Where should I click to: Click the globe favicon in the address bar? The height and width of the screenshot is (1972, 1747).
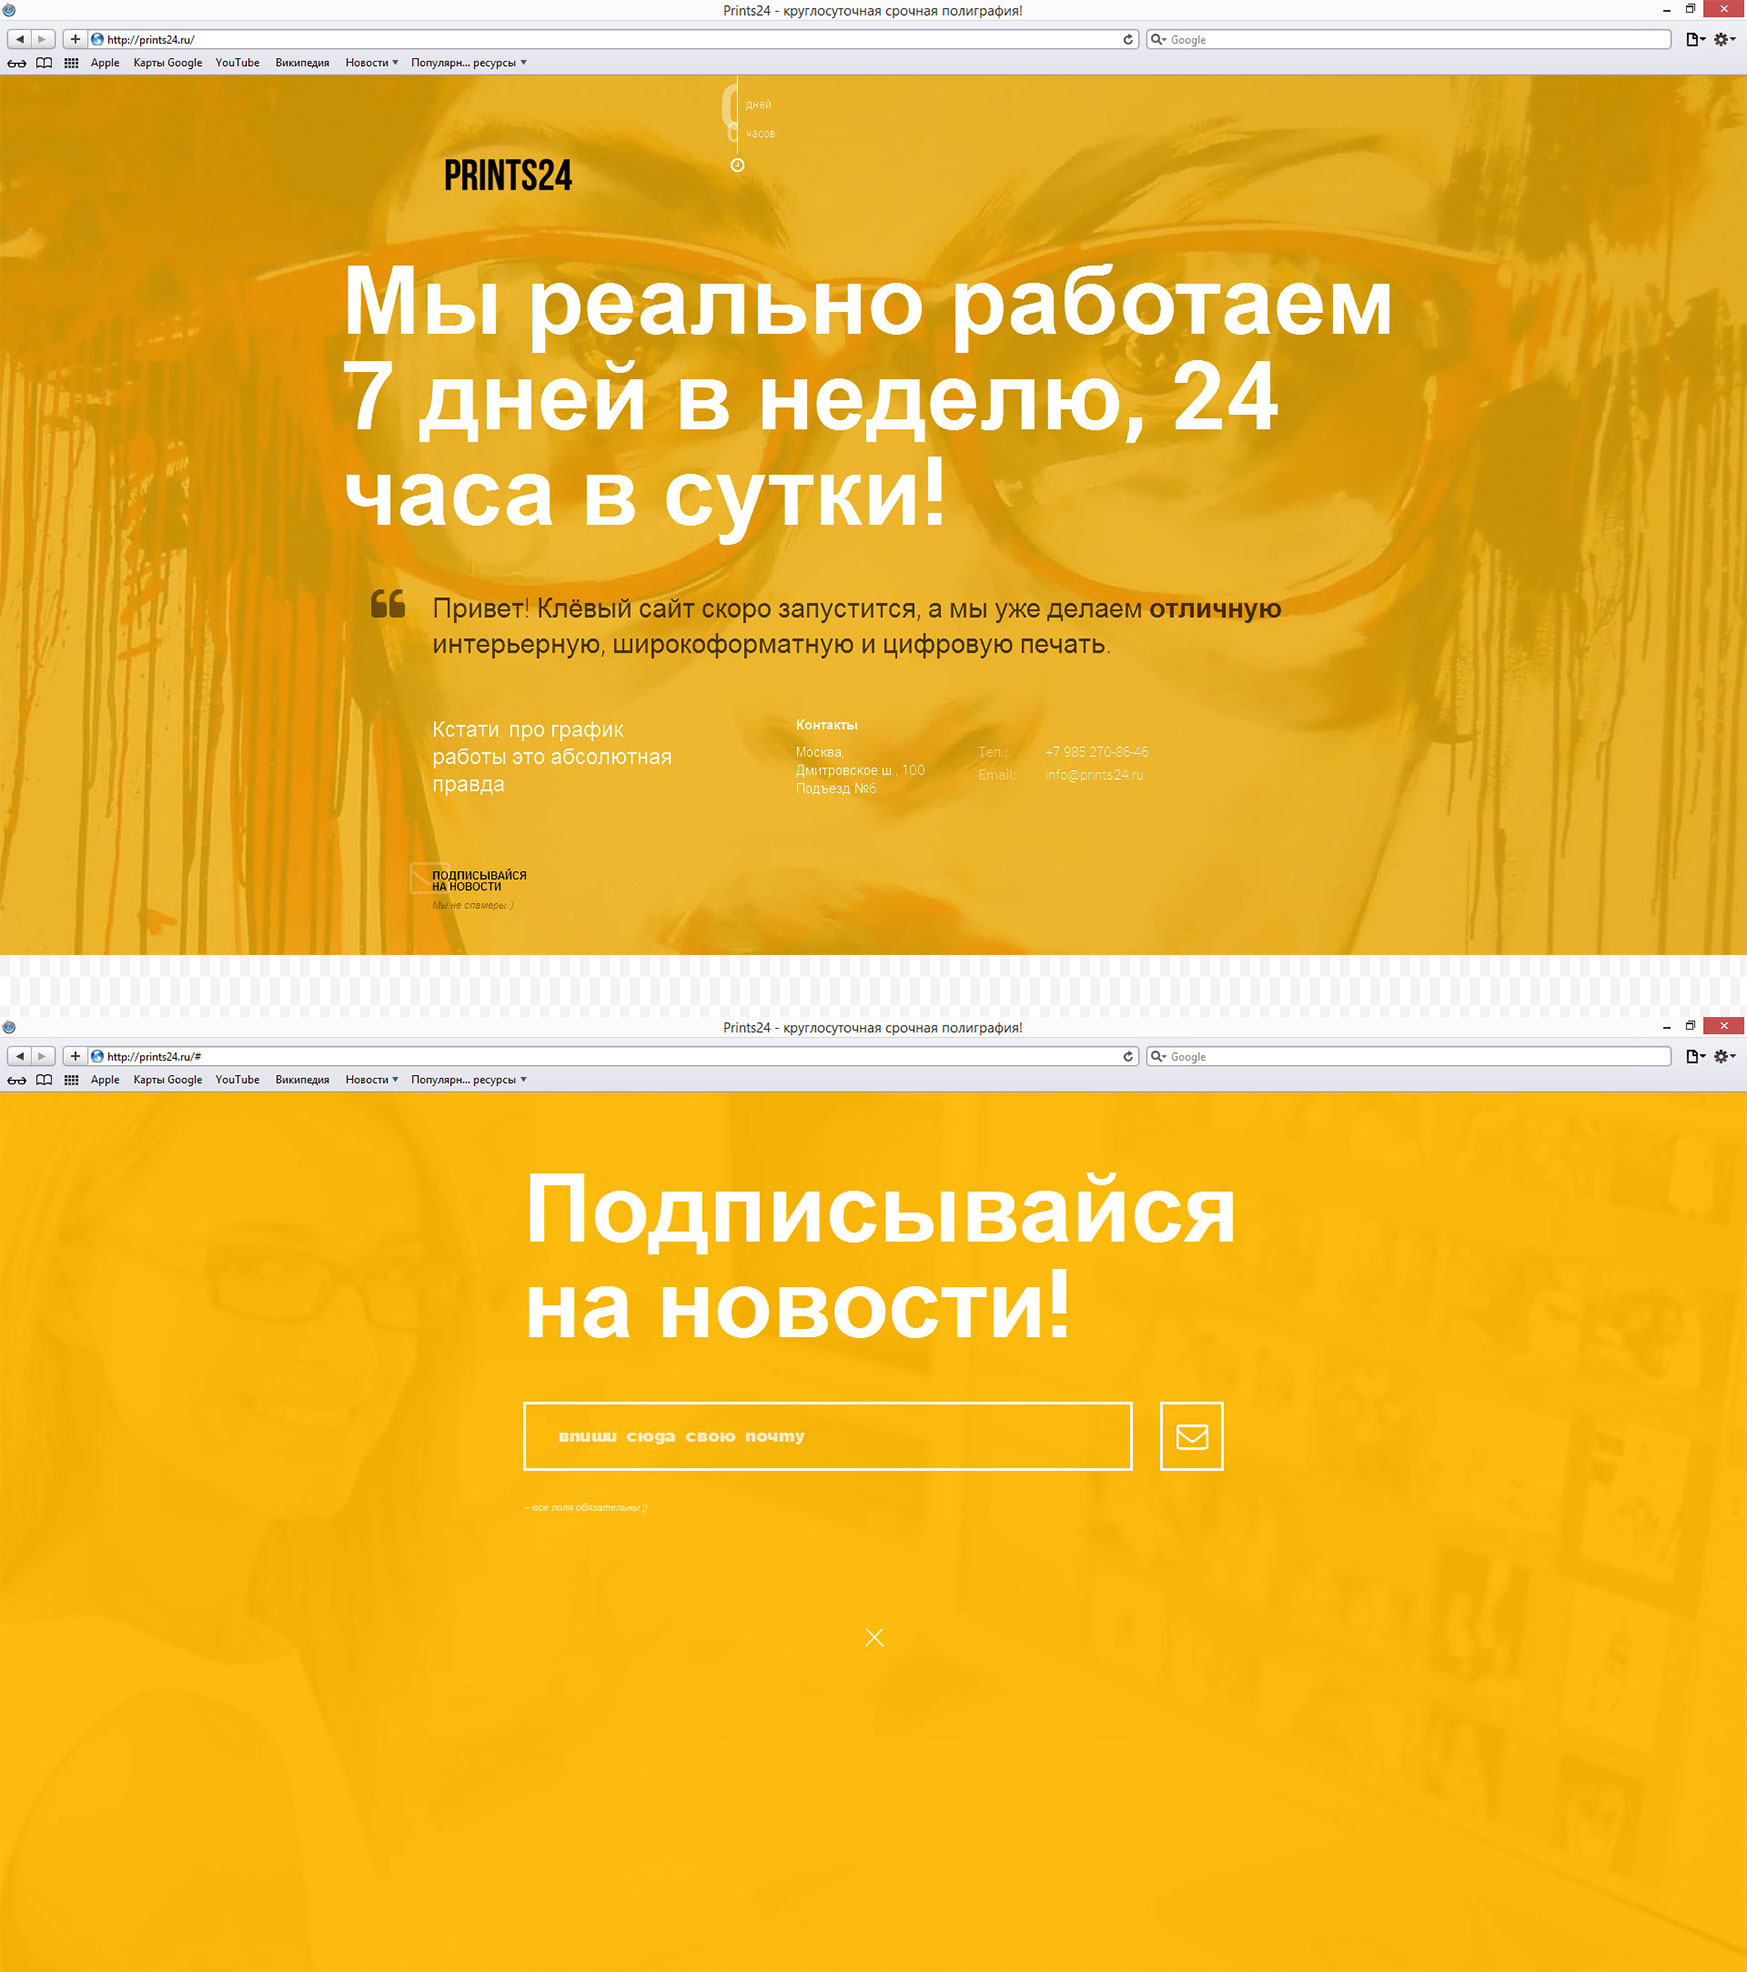click(x=95, y=39)
